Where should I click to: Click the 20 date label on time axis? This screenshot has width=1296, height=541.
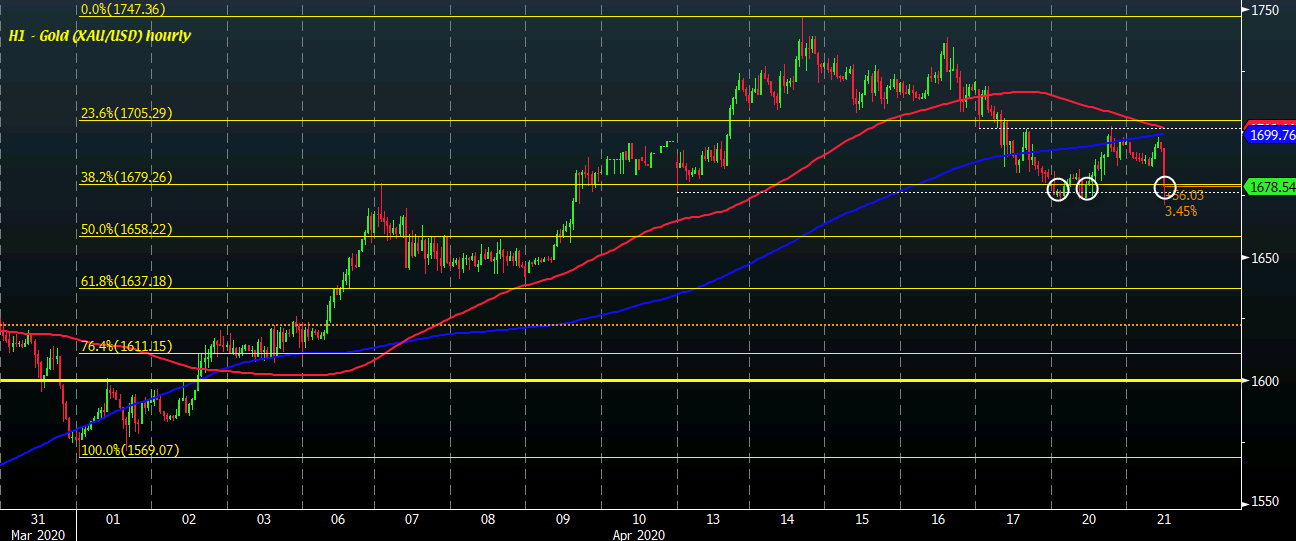tap(1089, 520)
